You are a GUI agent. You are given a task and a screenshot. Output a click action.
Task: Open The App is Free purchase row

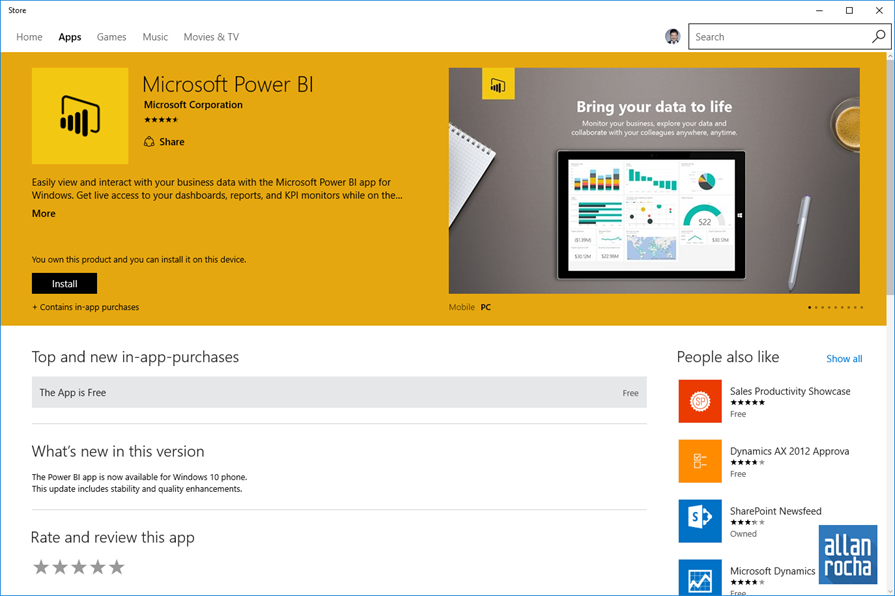(339, 392)
